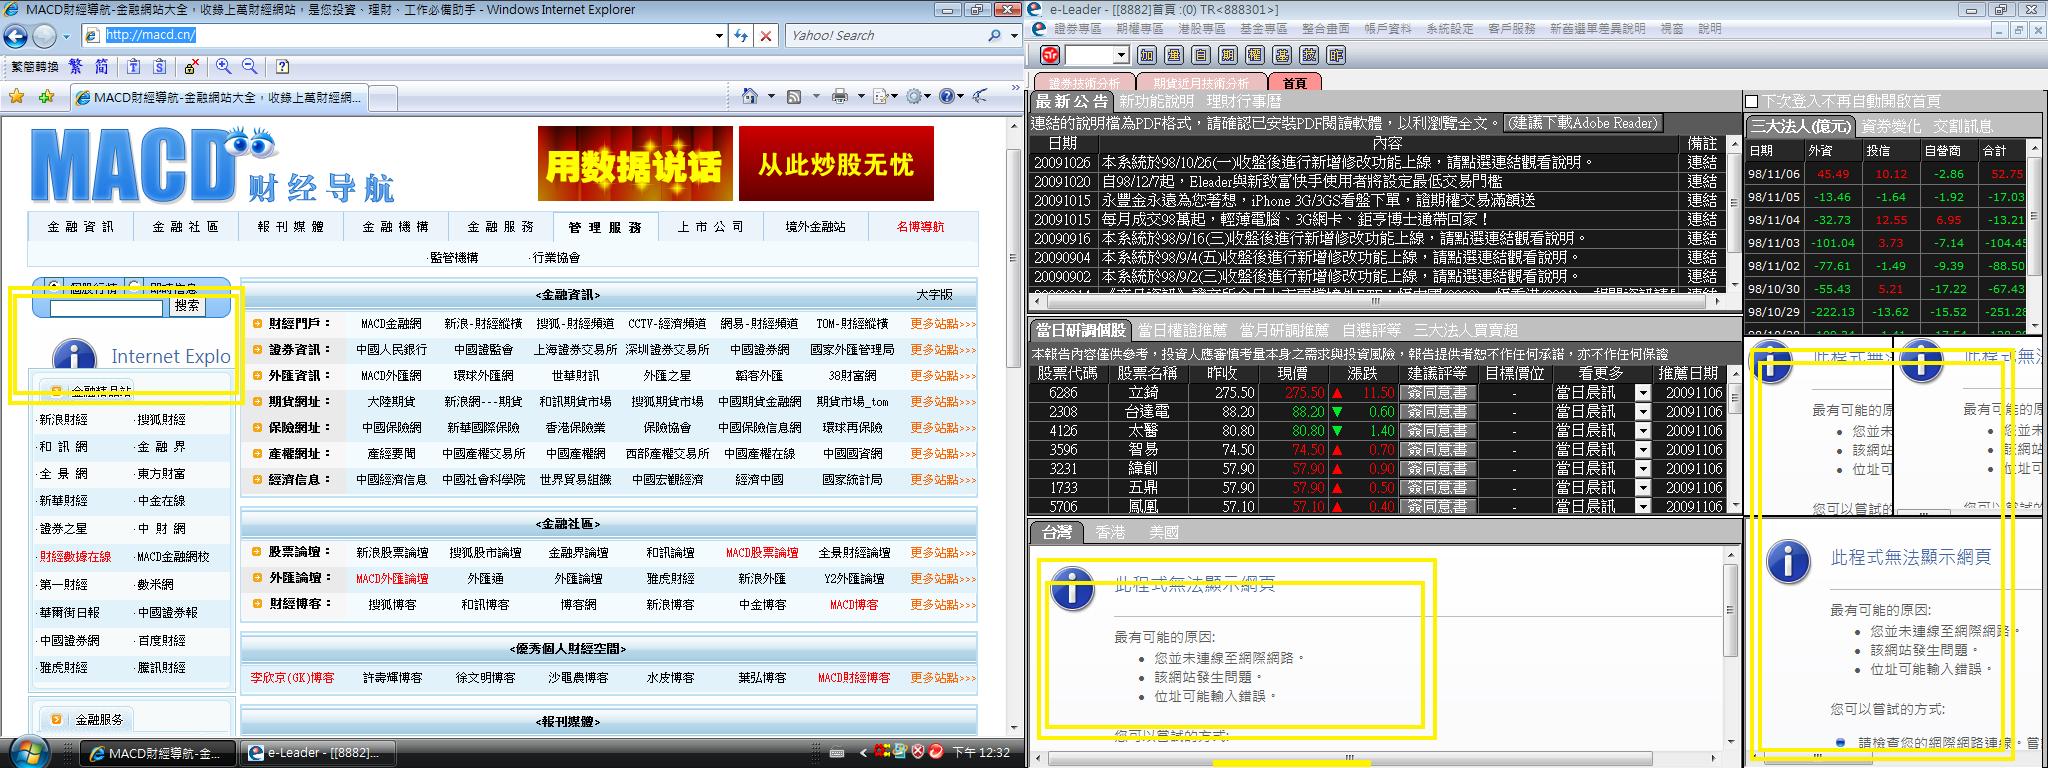The image size is (2048, 768).
Task: Convert page to Traditional Chinese (繁)
Action: click(x=77, y=67)
